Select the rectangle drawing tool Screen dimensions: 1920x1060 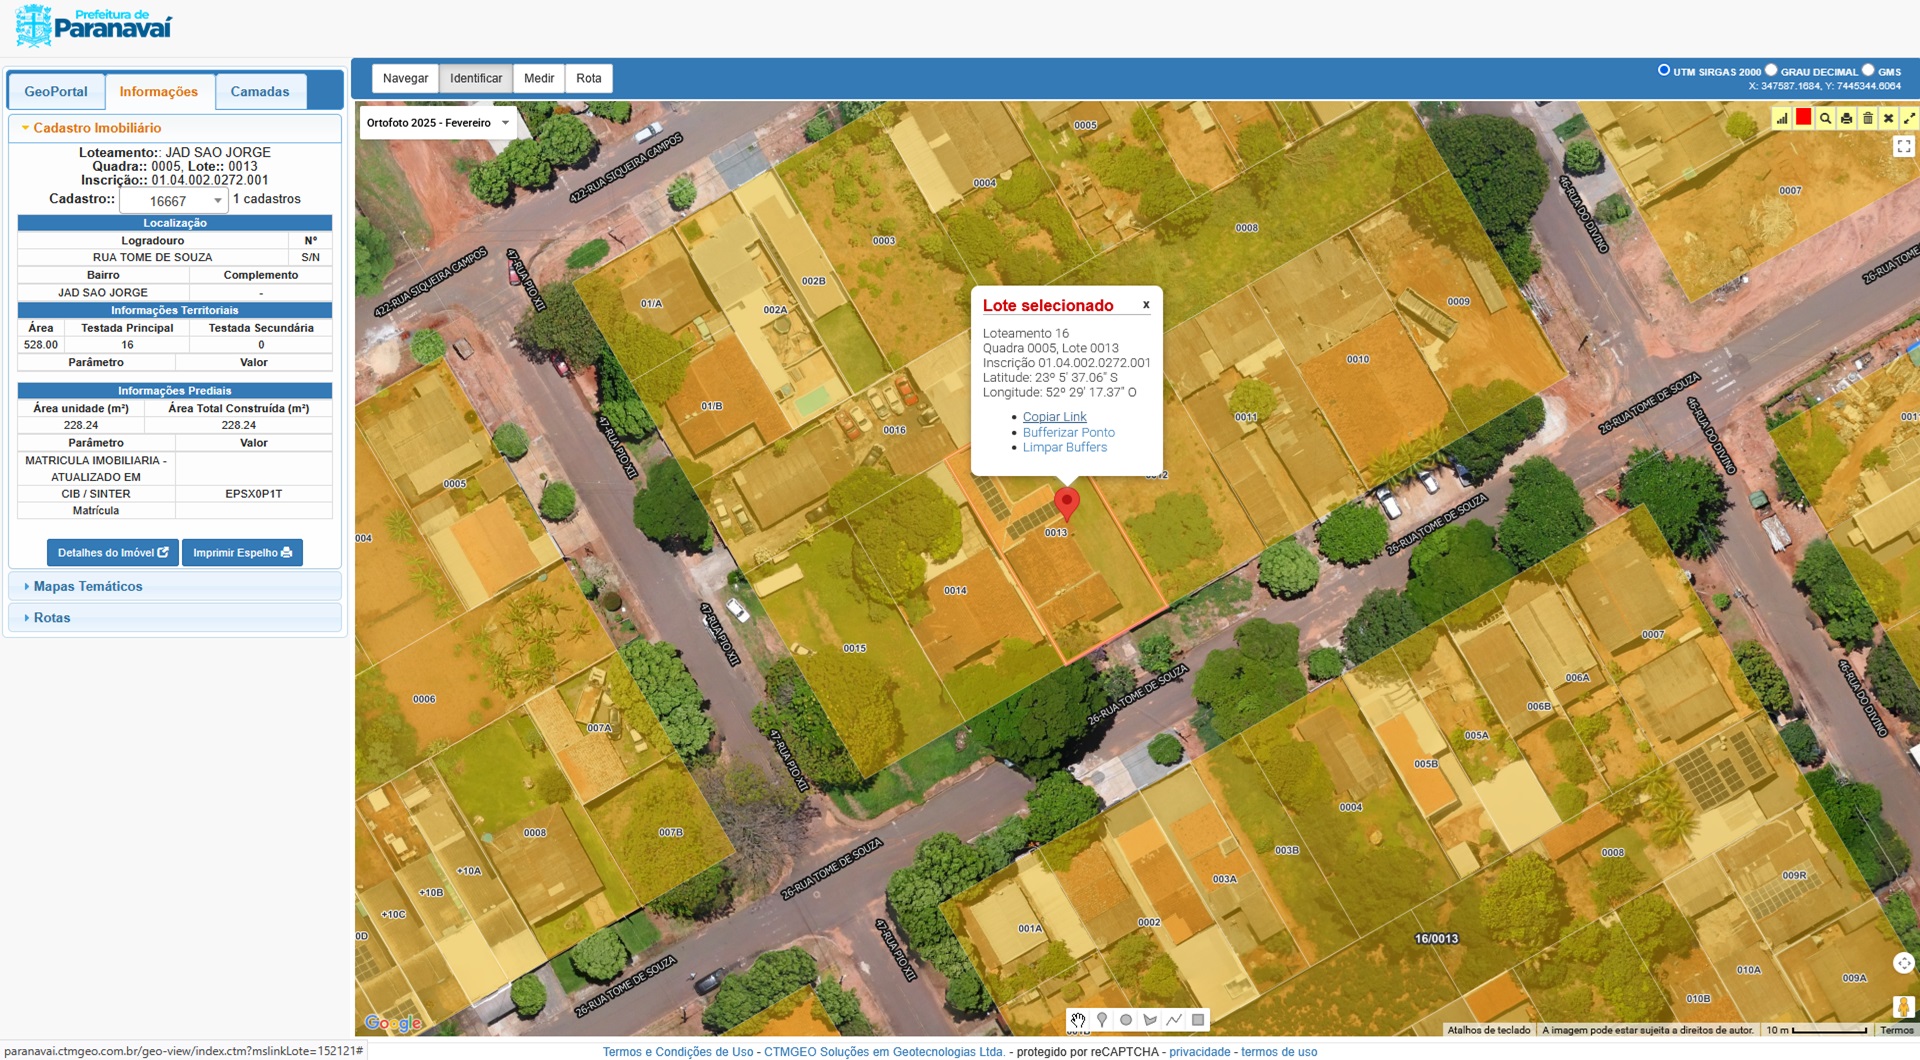click(1198, 1020)
